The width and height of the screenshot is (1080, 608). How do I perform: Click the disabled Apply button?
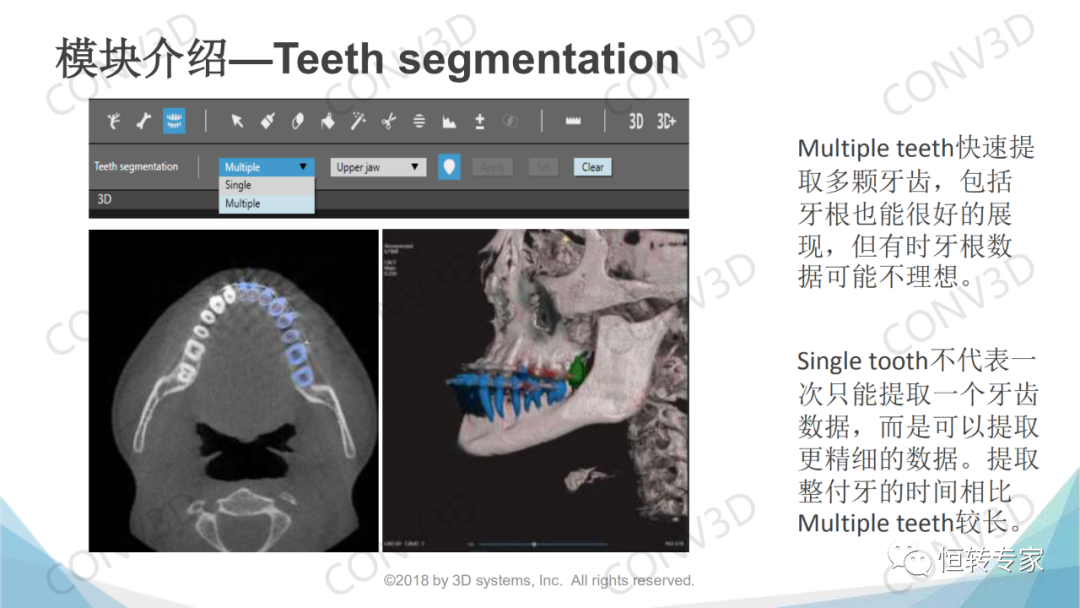(492, 167)
